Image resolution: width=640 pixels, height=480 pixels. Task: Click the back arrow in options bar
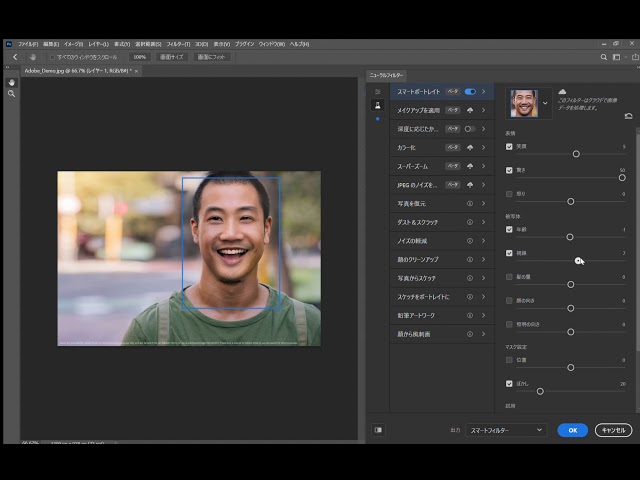[15, 57]
